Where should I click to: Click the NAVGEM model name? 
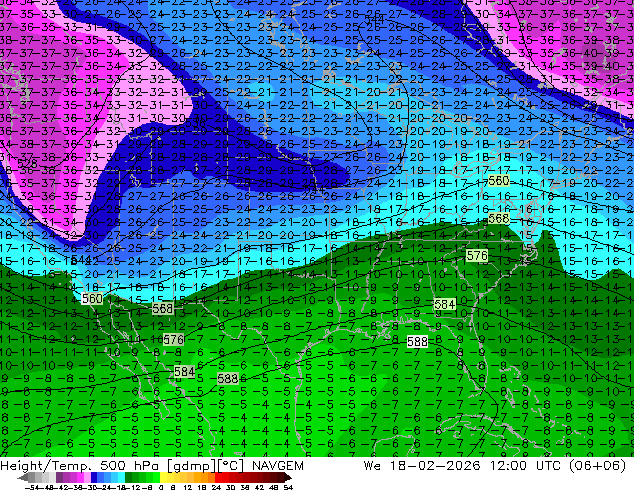click(x=278, y=466)
